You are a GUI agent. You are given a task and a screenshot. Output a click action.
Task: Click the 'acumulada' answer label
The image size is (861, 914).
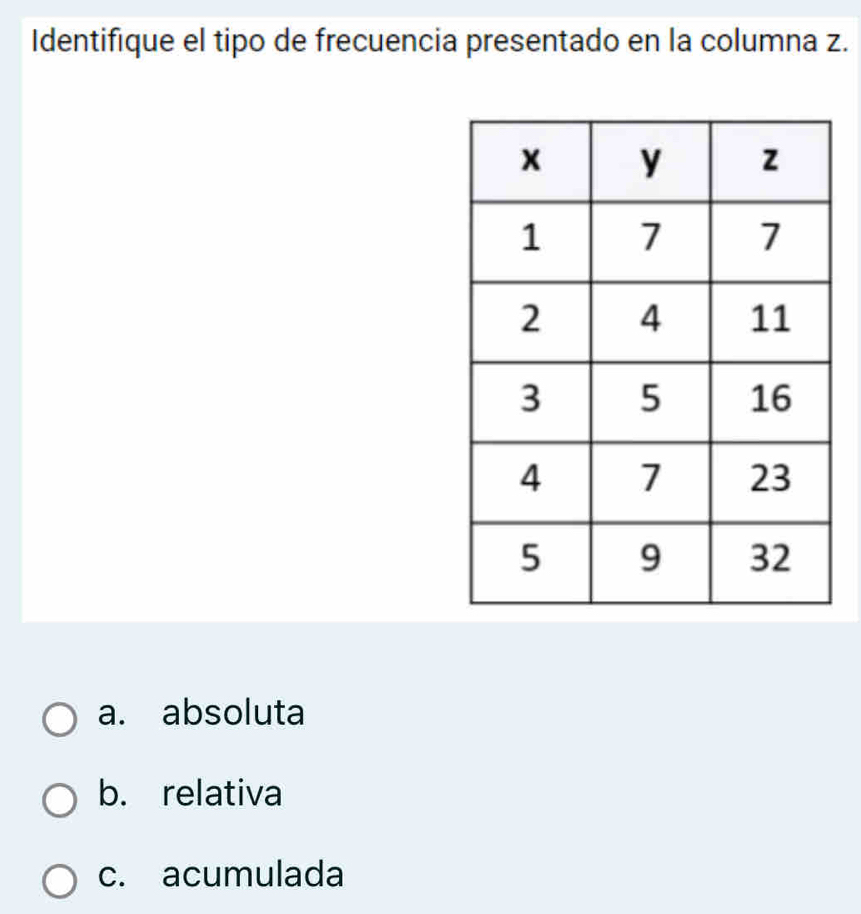tap(253, 875)
